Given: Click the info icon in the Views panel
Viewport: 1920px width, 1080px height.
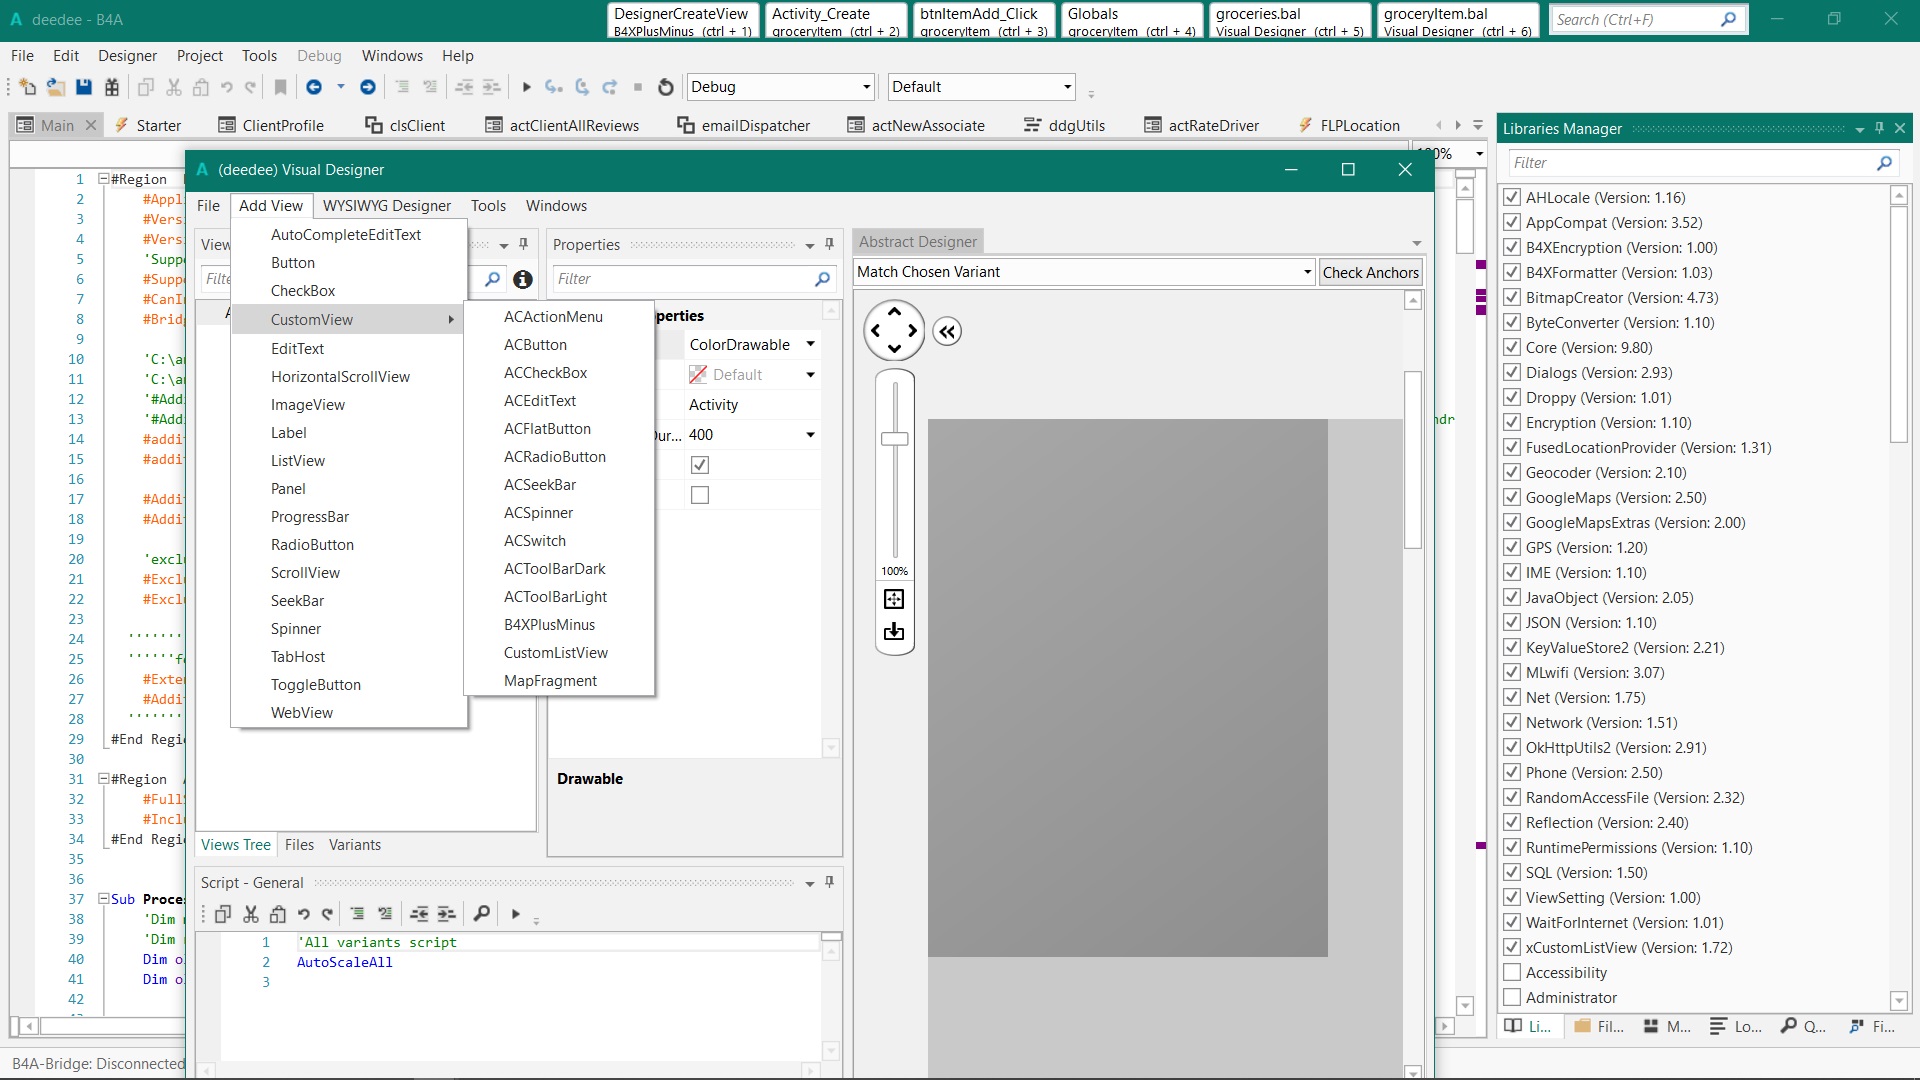Looking at the screenshot, I should click(x=522, y=280).
